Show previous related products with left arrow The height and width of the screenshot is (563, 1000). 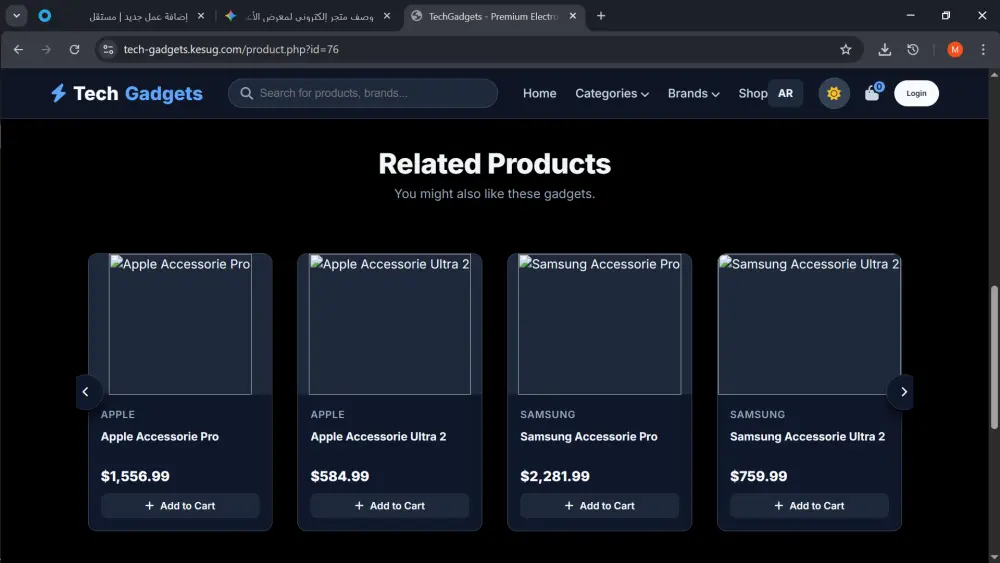86,391
